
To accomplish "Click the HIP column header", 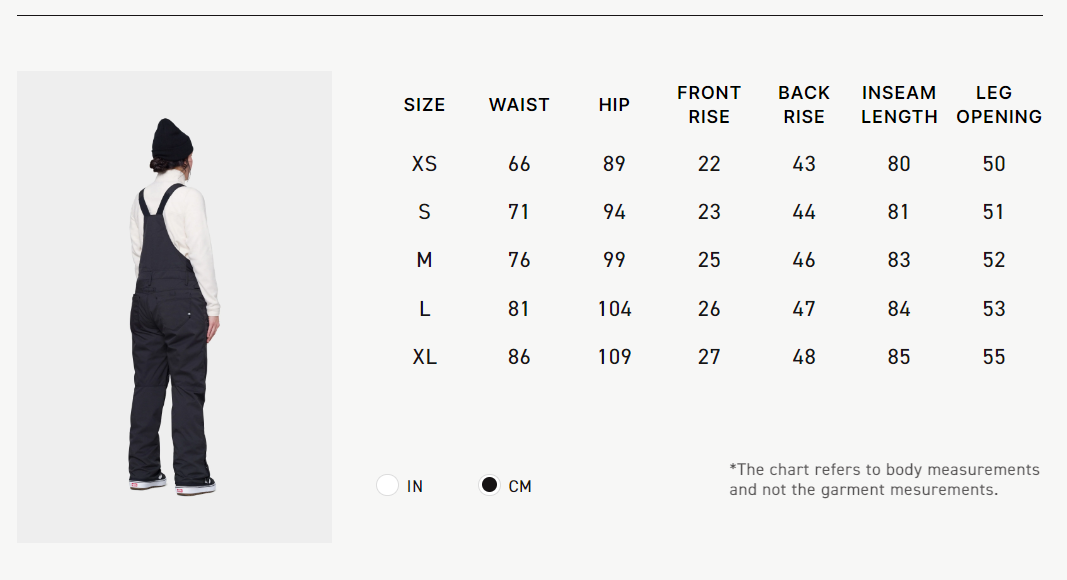I will coord(614,105).
